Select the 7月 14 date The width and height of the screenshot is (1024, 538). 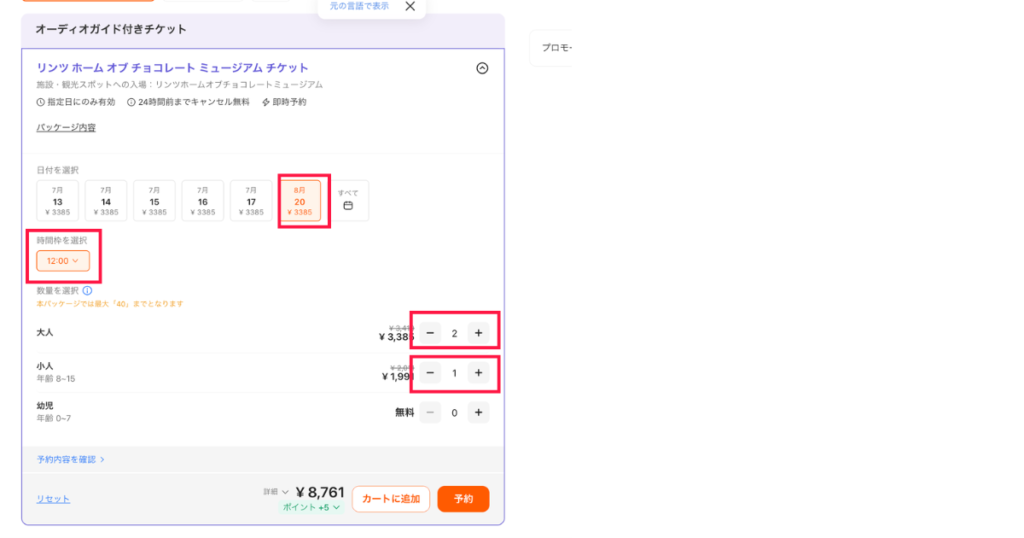click(106, 200)
